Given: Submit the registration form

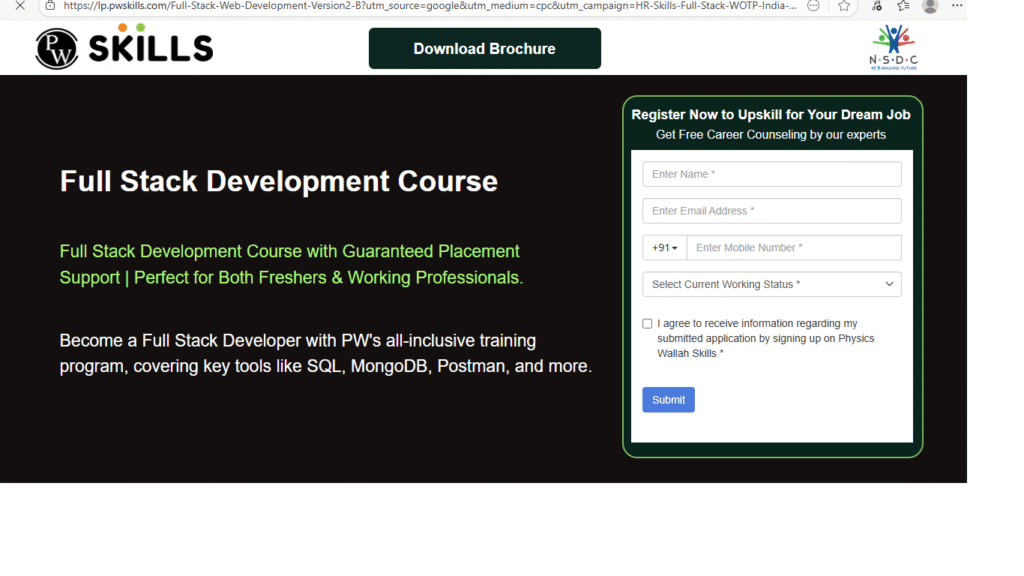Looking at the screenshot, I should (668, 400).
